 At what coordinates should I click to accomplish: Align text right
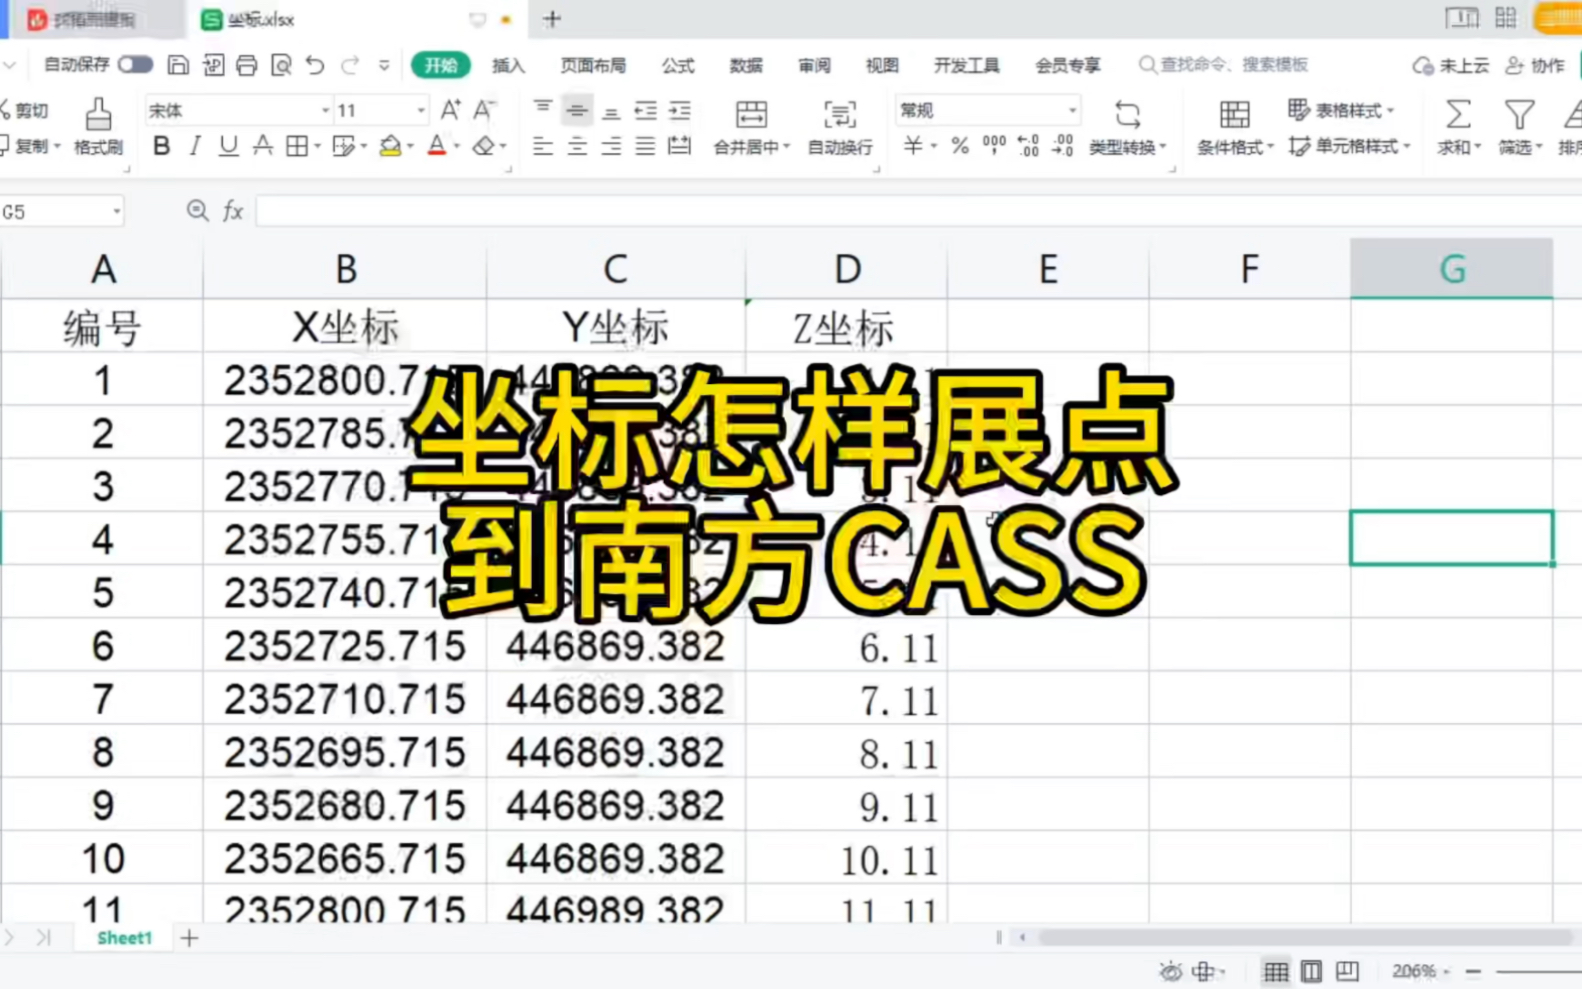pos(611,146)
